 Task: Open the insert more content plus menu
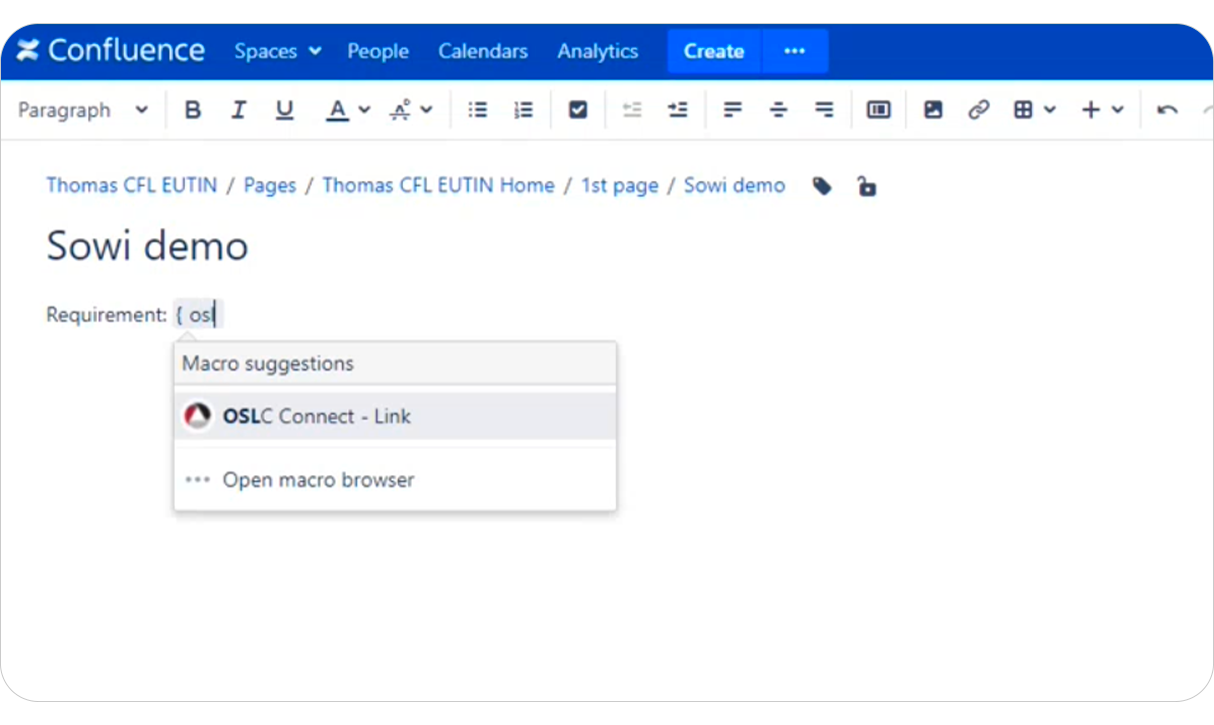tap(1102, 110)
